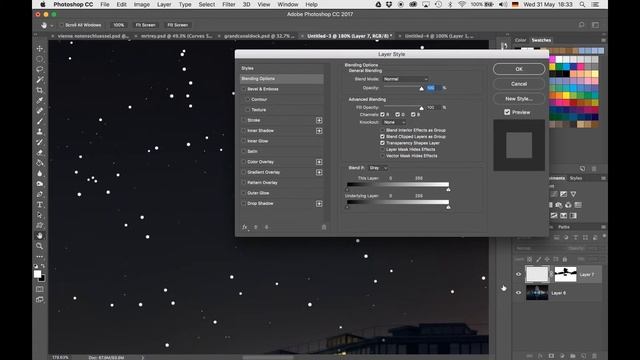
Task: Select the Paint Bucket tool
Action: click(40, 163)
